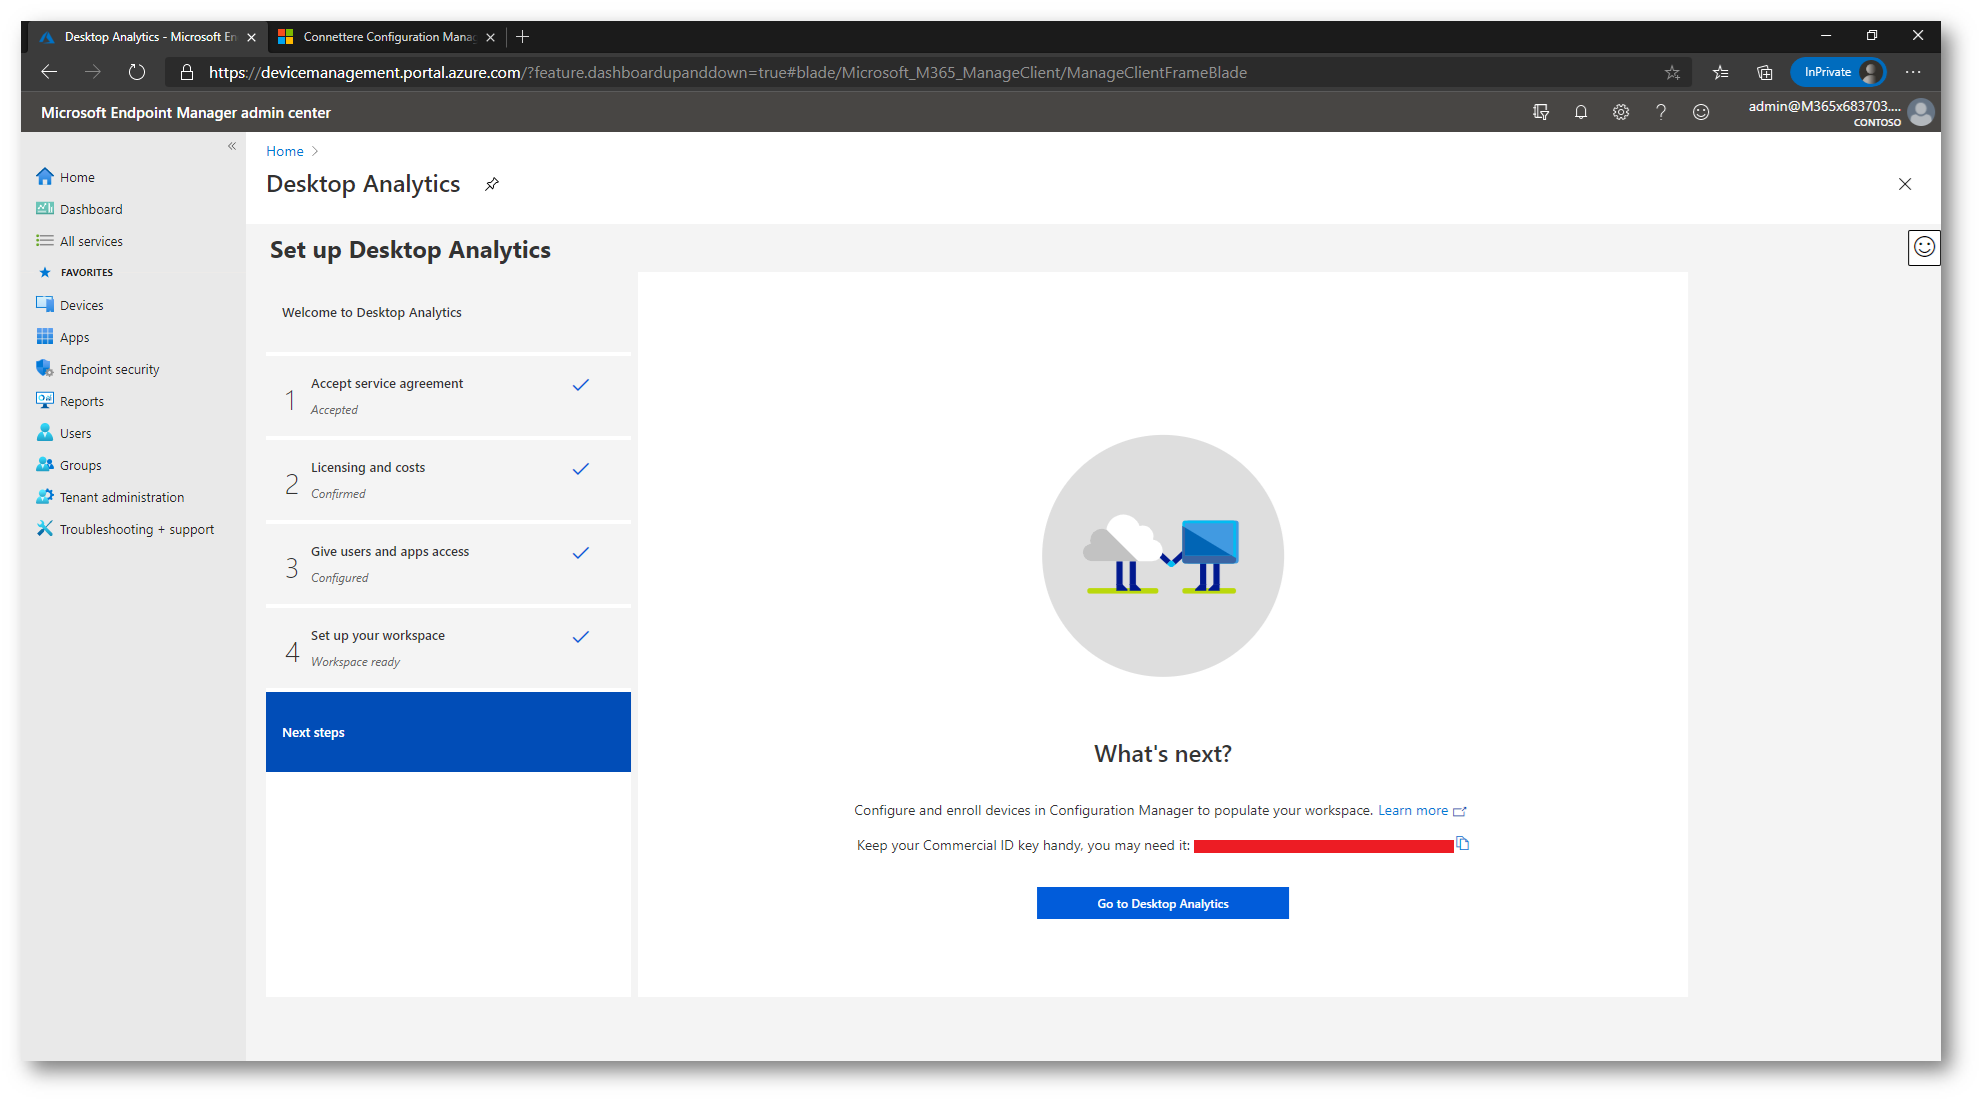This screenshot has height=1103, width=1983.
Task: Select the Set up your workspace step
Action: [448, 648]
